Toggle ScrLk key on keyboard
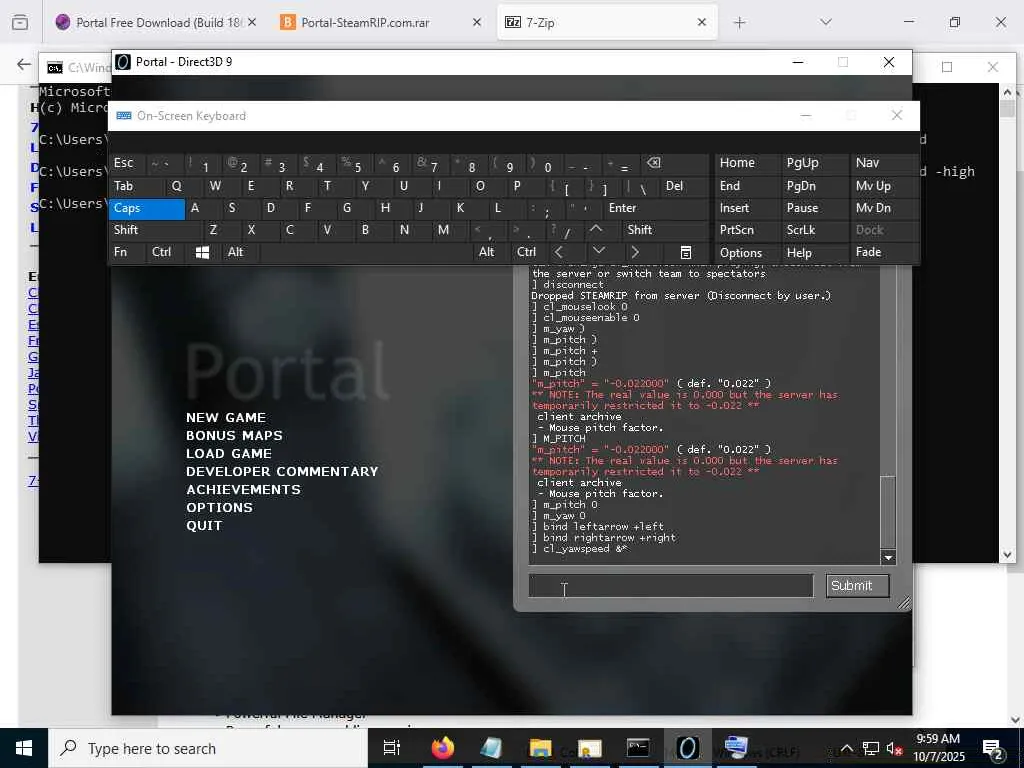 813,230
